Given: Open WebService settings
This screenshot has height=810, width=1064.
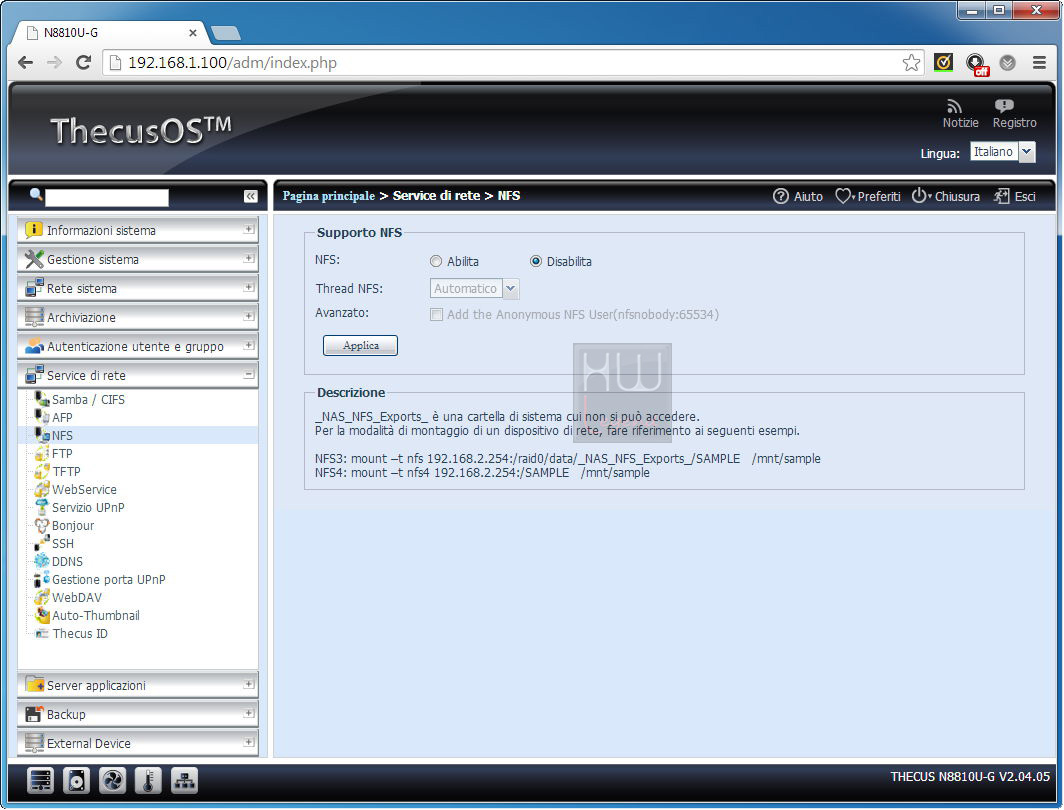Looking at the screenshot, I should (x=84, y=489).
